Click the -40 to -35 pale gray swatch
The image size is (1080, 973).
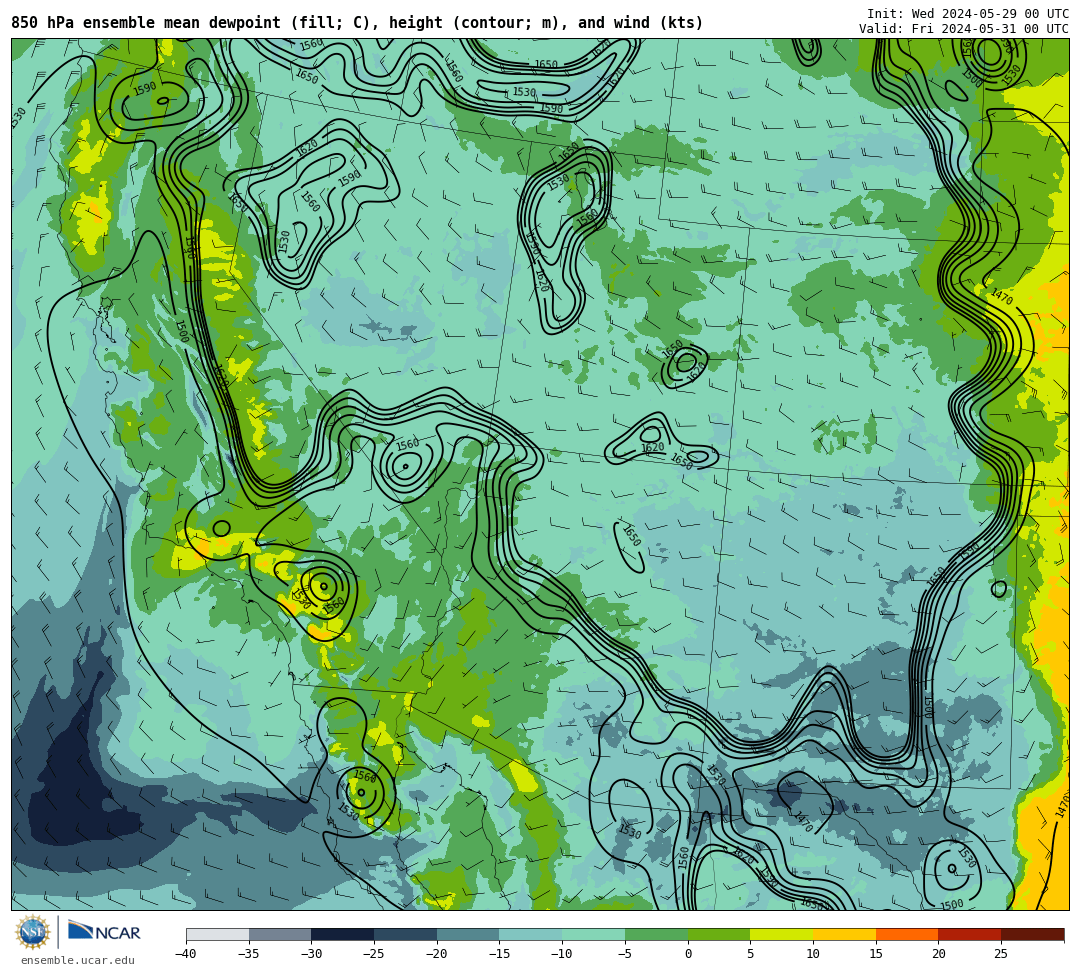(218, 934)
